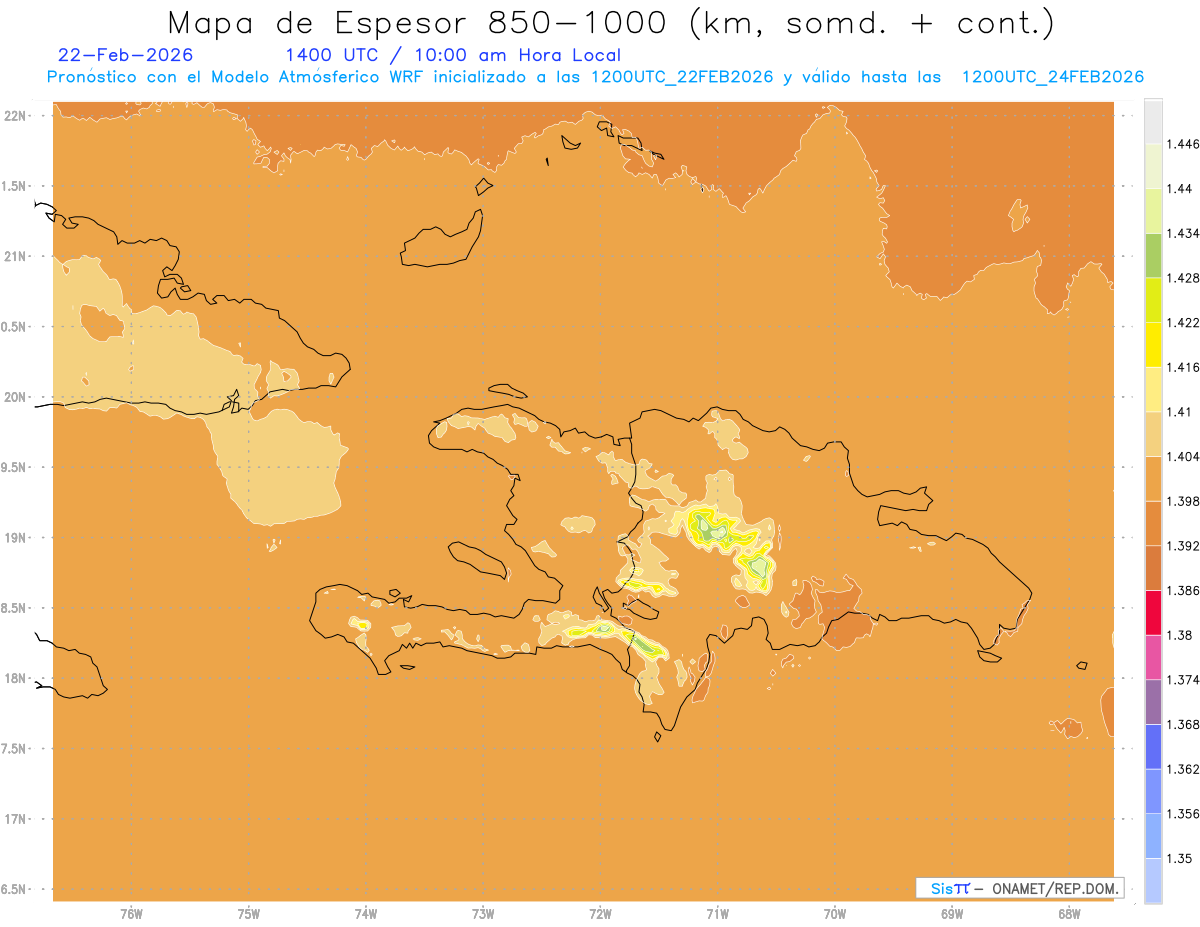This screenshot has width=1200, height=927.
Task: Select the bright yellow 1.416–1.422 legend swatch
Action: (1153, 344)
